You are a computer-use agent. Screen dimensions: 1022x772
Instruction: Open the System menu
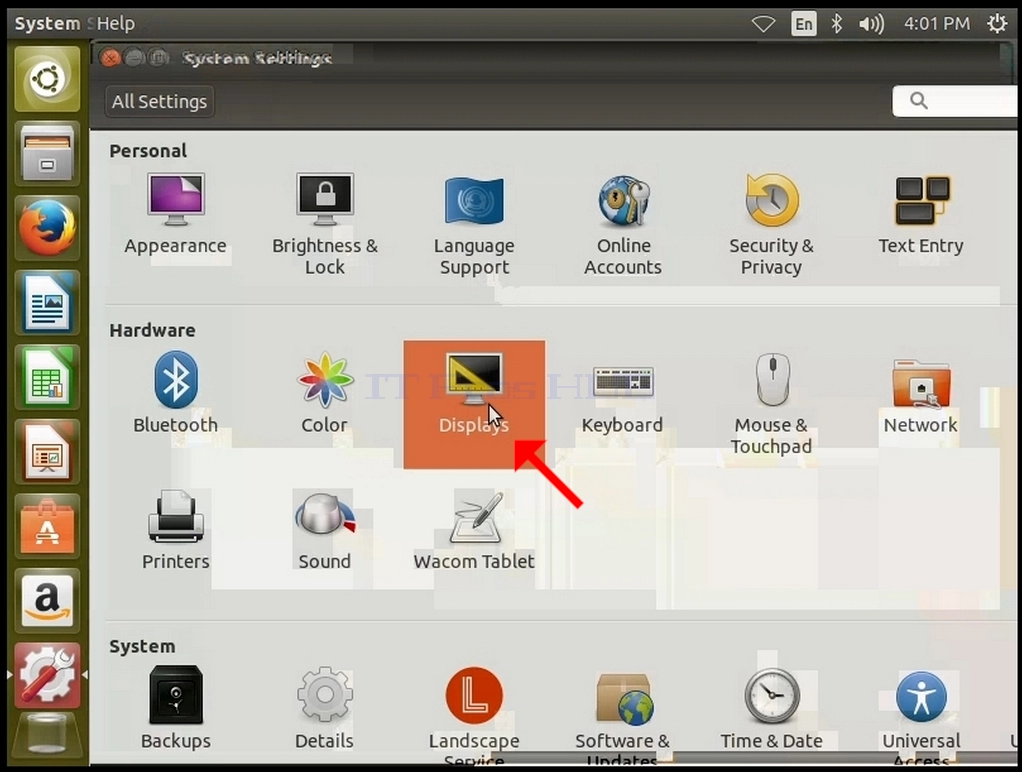click(x=47, y=23)
